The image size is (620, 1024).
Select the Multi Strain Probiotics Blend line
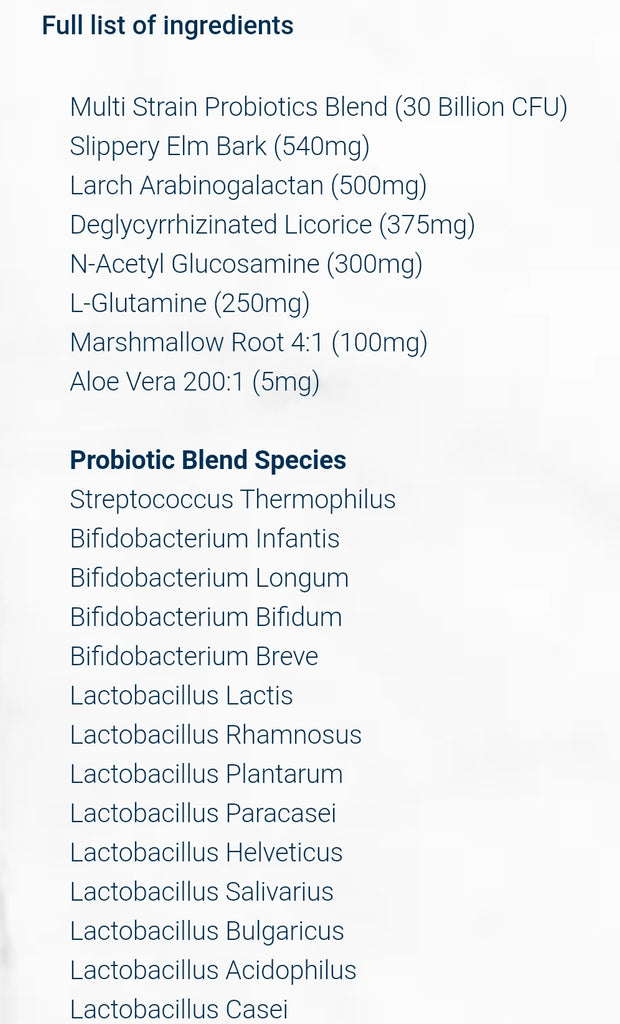click(319, 107)
